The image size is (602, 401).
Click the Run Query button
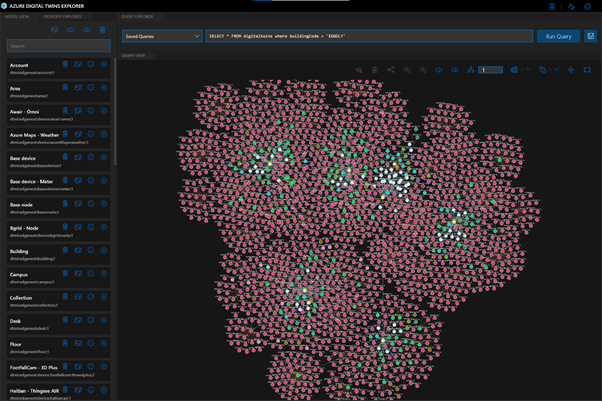(559, 36)
